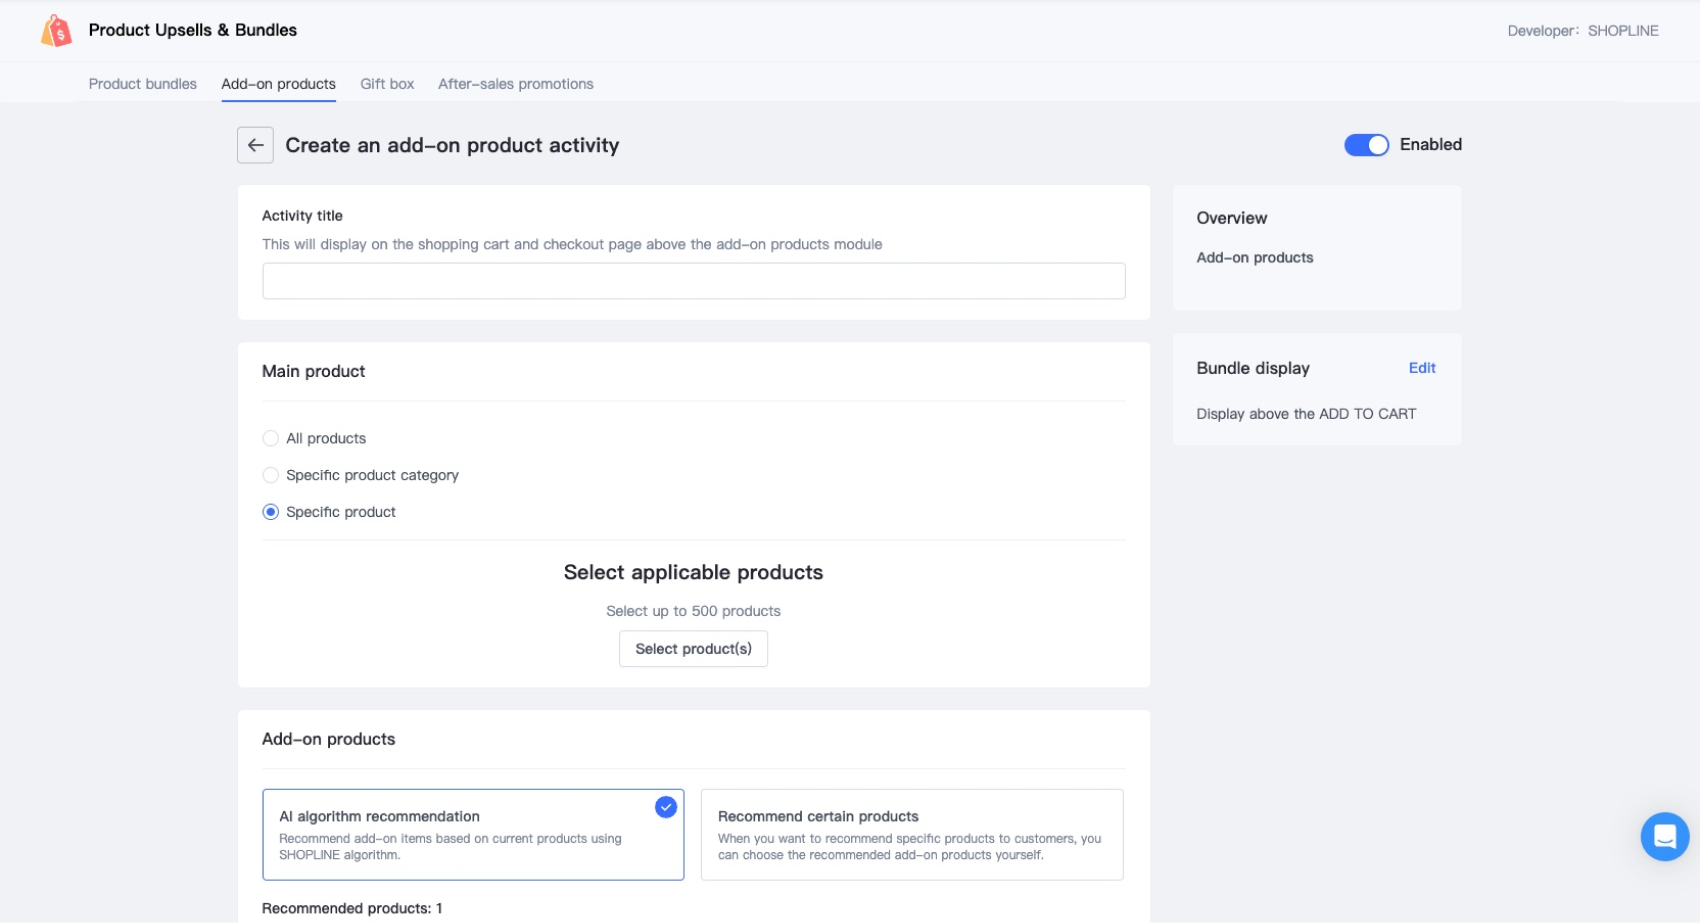Select AI algorithm recommendation card
Screen dimensions: 1700x923
coord(472,835)
